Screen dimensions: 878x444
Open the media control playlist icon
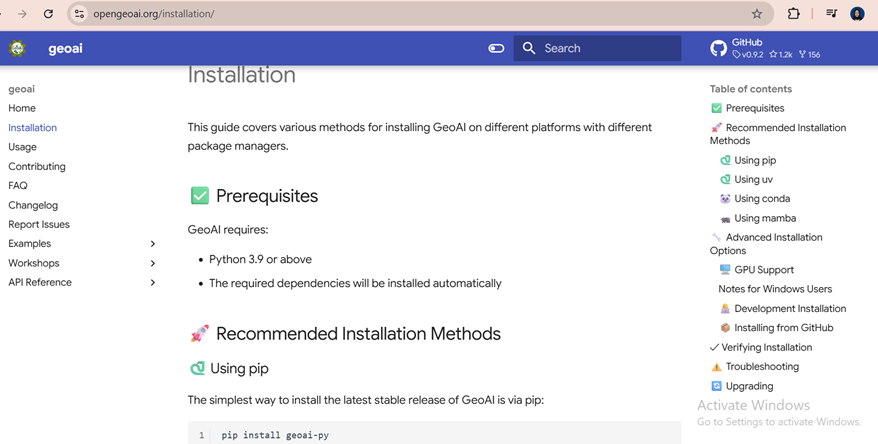[832, 13]
